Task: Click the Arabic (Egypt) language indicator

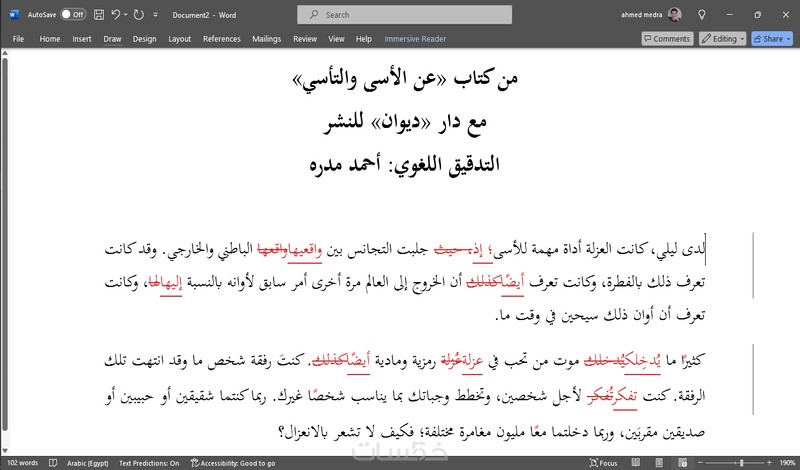Action: tap(88, 463)
